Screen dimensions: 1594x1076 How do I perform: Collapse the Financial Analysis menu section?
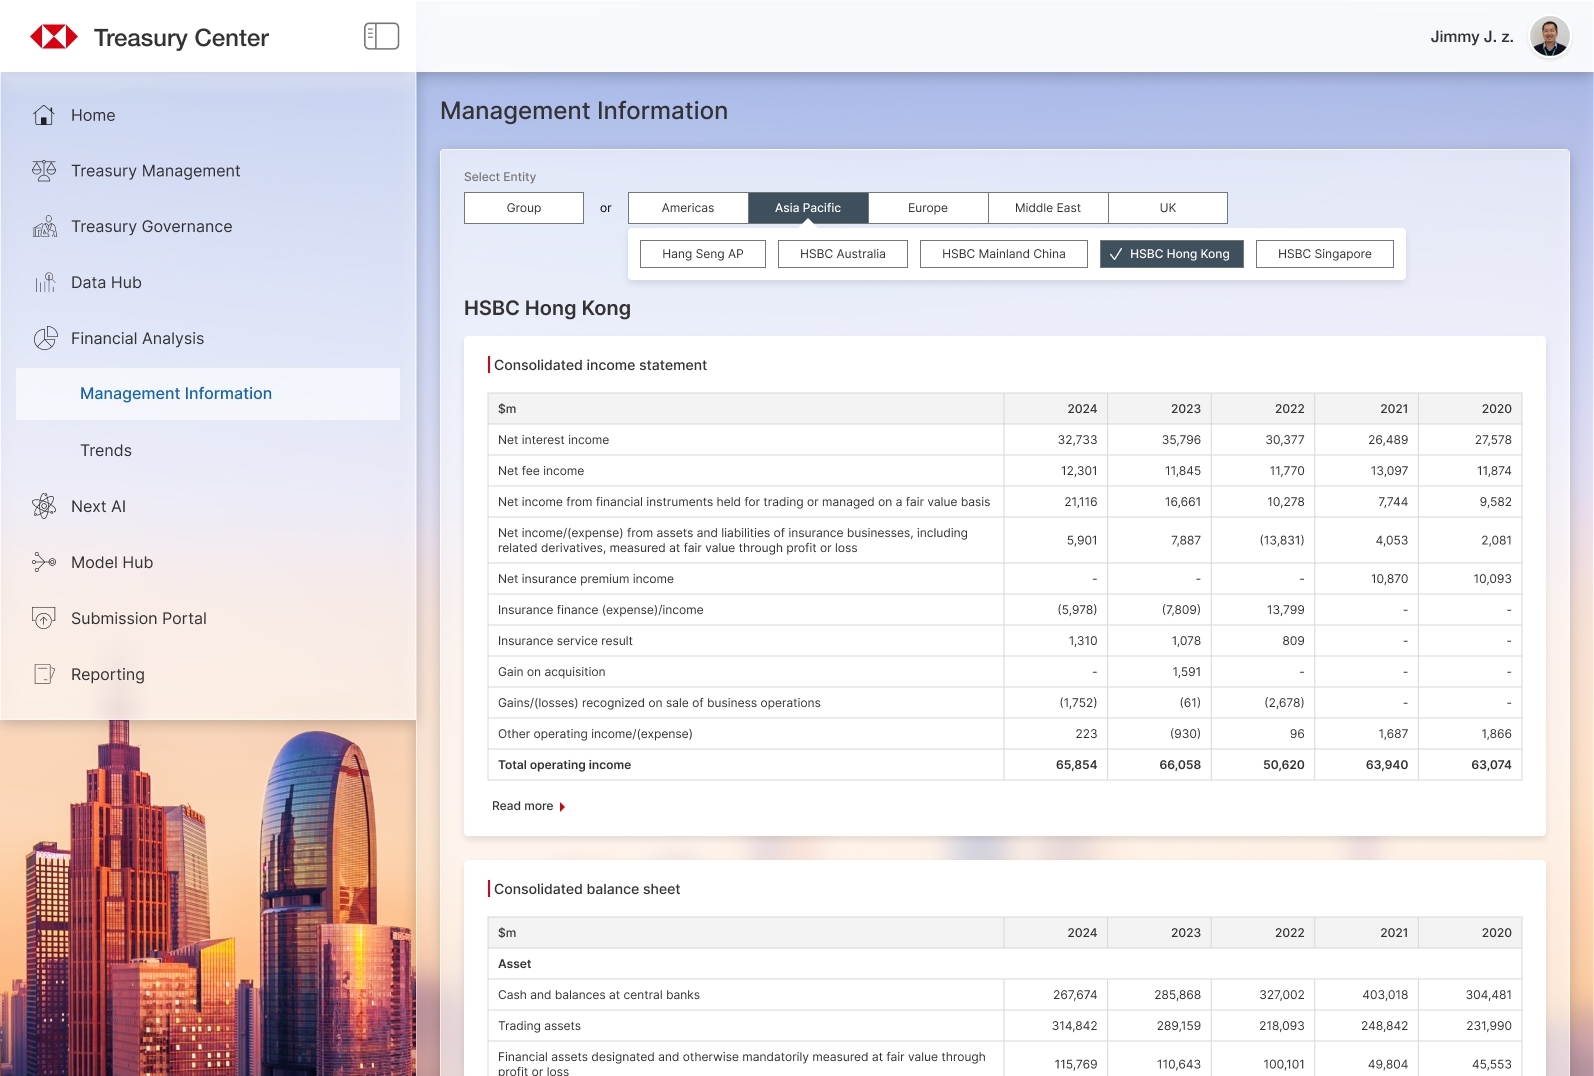(x=137, y=339)
